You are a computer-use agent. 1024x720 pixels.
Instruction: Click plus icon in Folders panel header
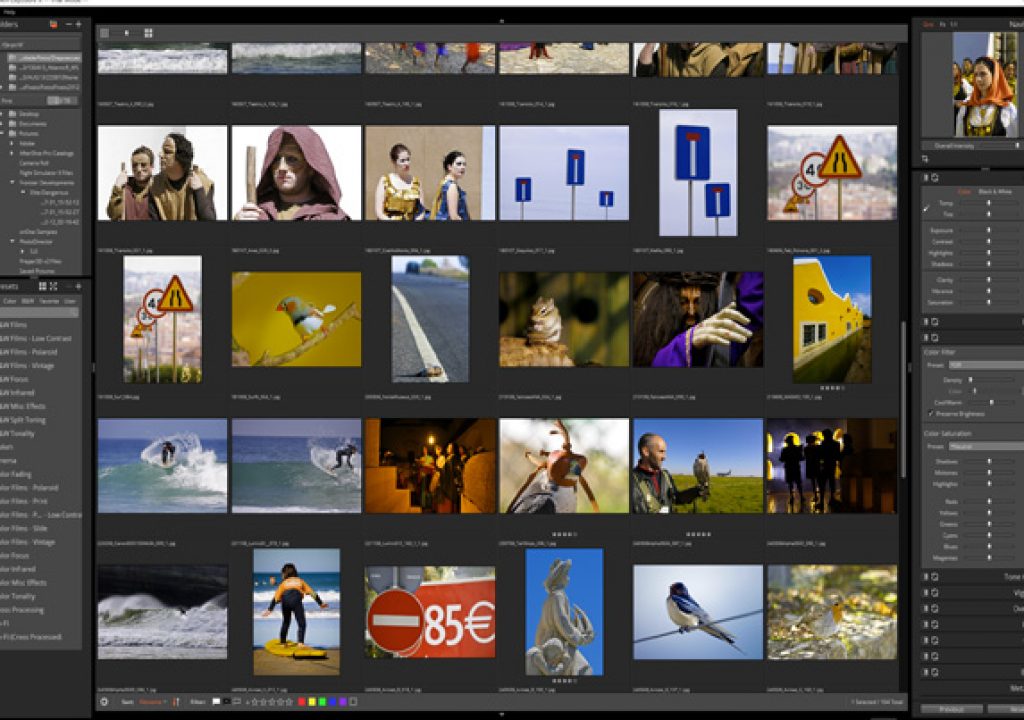[x=78, y=24]
